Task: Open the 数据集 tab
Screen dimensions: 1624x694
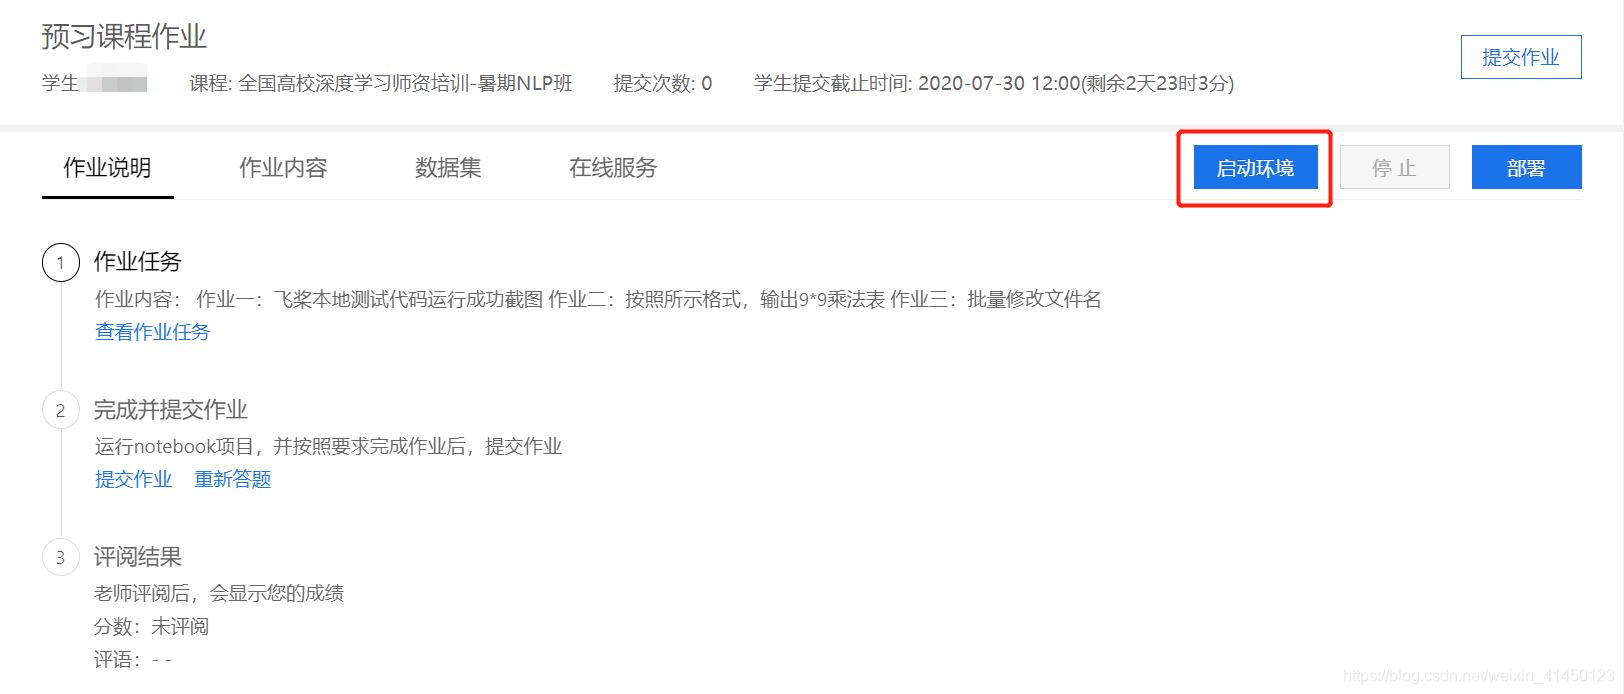Action: tap(448, 168)
